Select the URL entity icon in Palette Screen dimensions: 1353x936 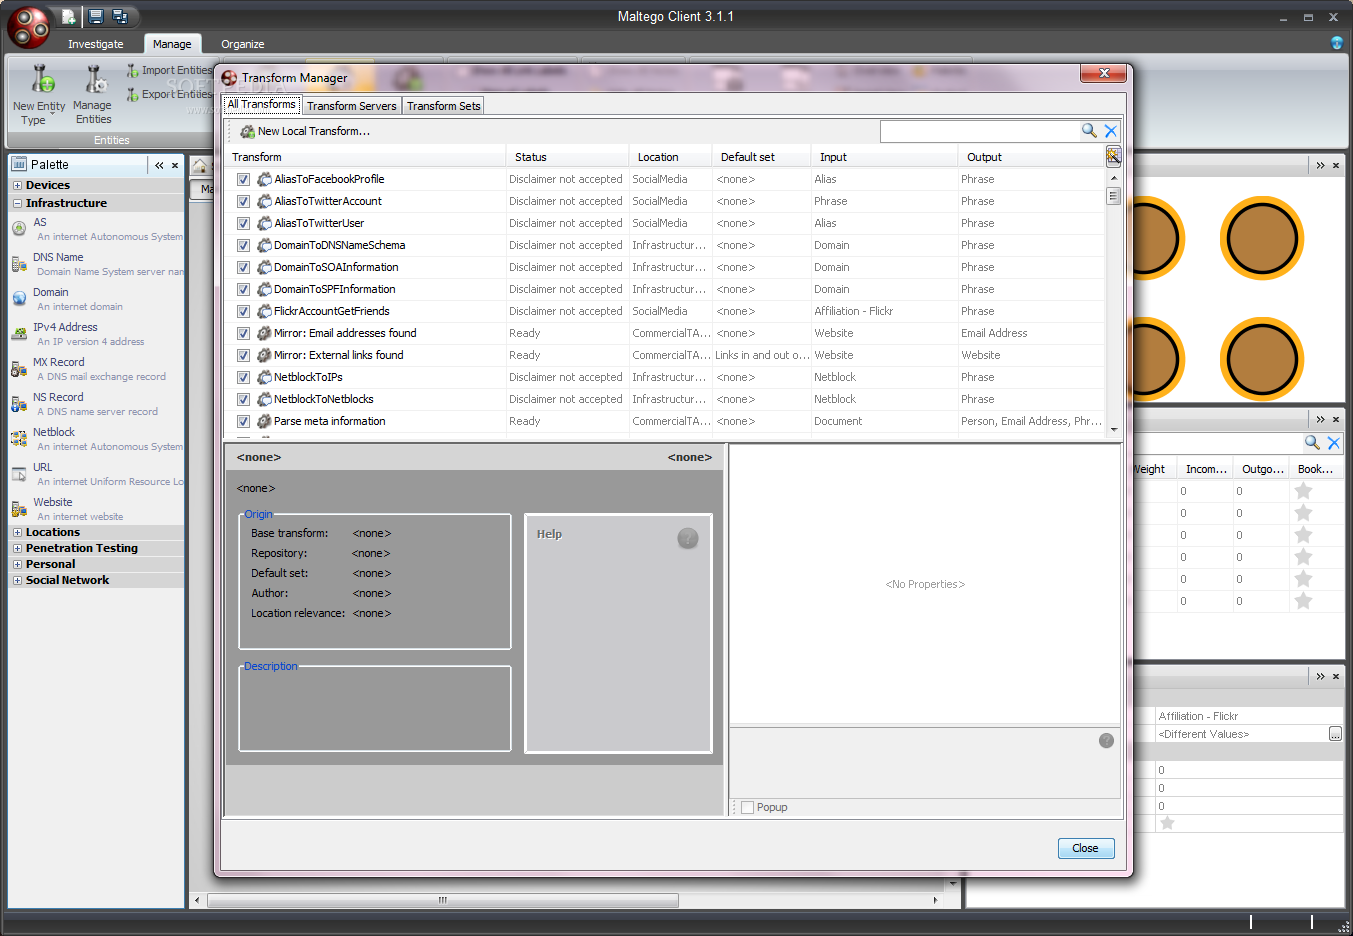[19, 474]
